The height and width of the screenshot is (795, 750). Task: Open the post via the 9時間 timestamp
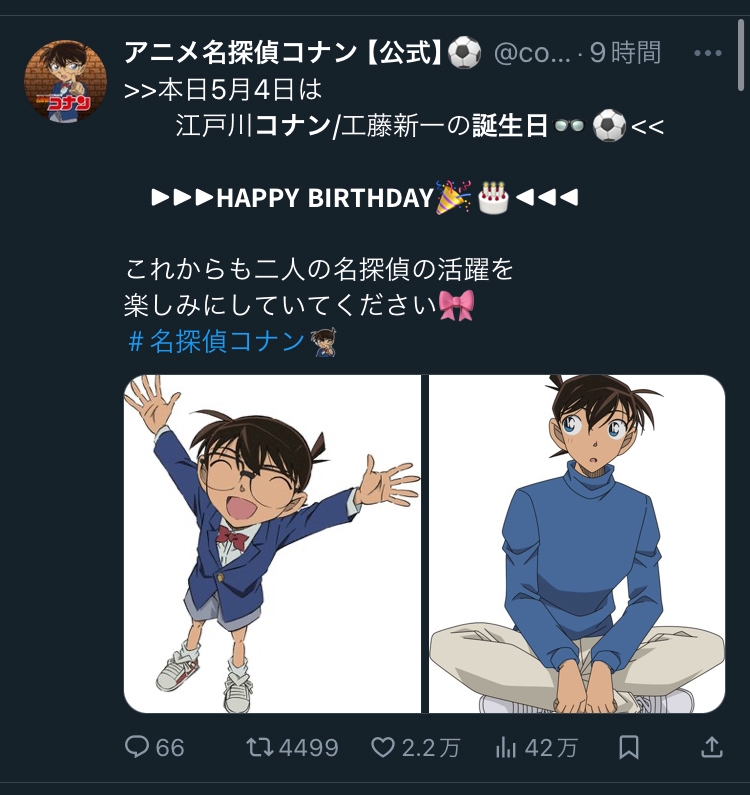(625, 53)
